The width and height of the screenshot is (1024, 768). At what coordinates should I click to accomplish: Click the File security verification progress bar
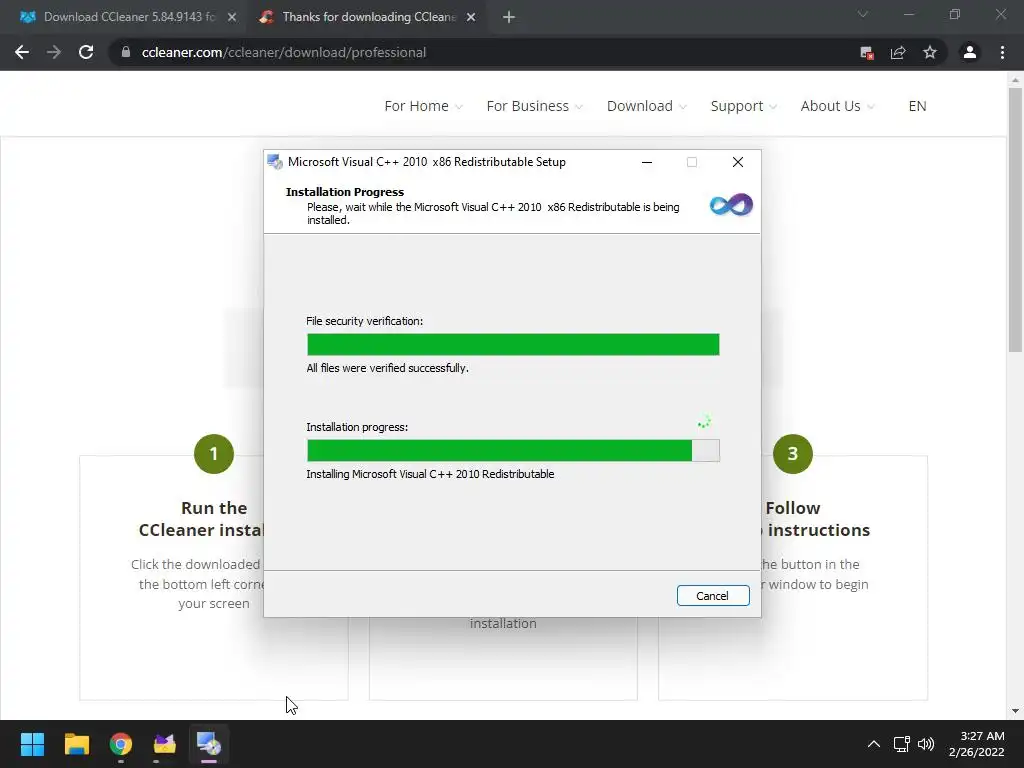[x=513, y=345]
